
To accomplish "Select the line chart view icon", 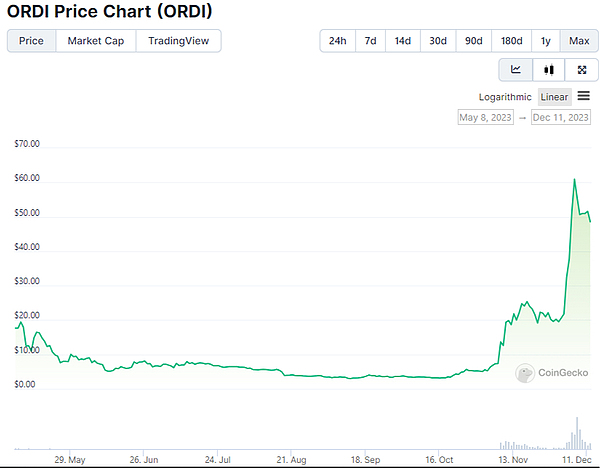I will pos(516,69).
